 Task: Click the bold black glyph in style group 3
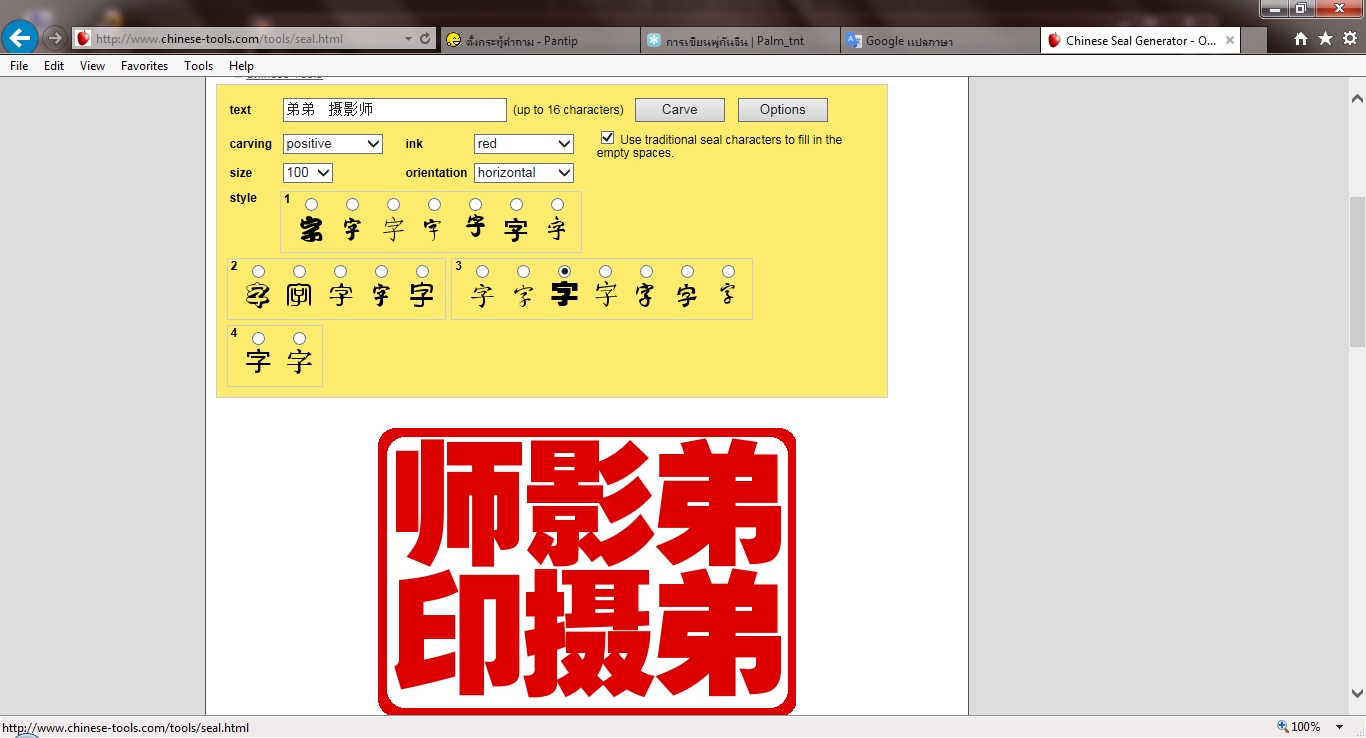point(565,294)
